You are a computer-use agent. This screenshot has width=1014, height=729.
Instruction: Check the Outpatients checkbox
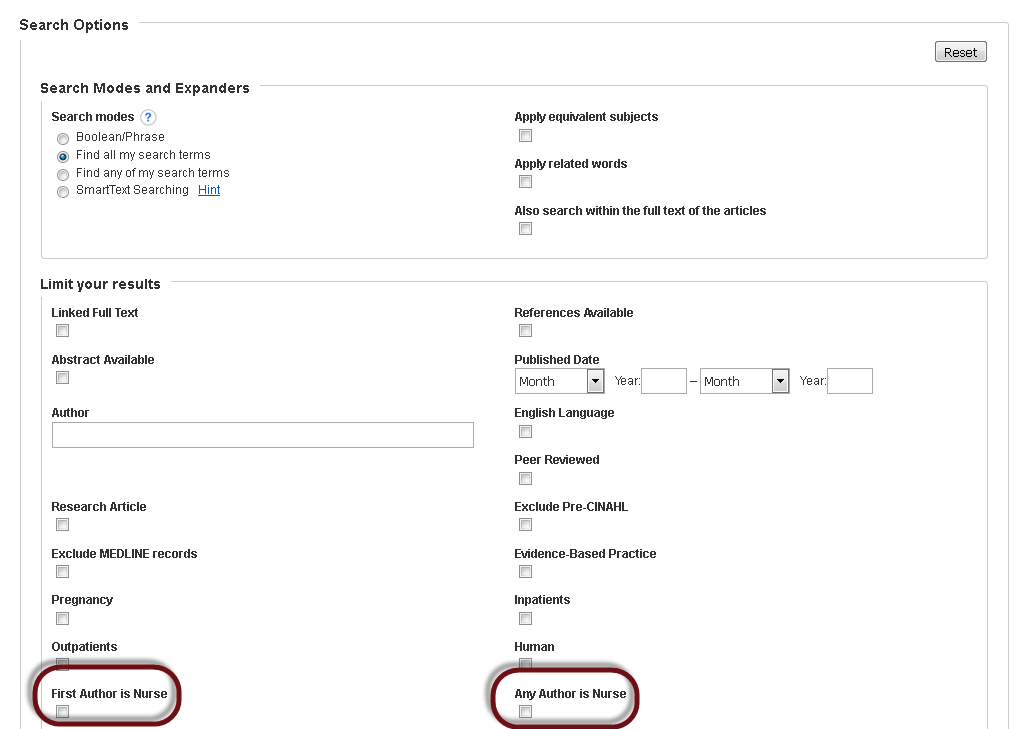tap(62, 664)
